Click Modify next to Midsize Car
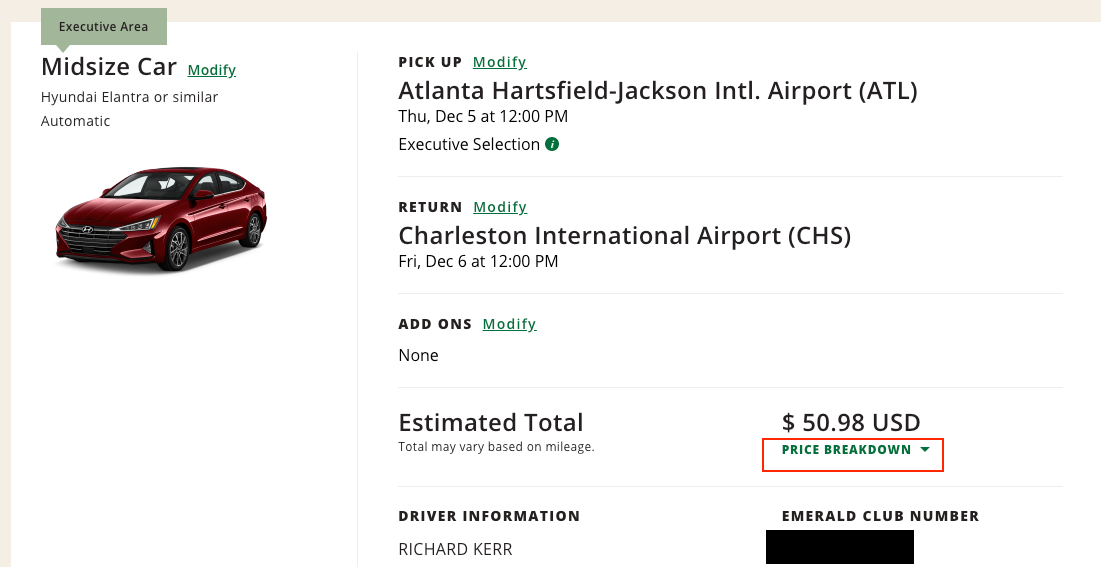This screenshot has width=1101, height=567. 211,70
